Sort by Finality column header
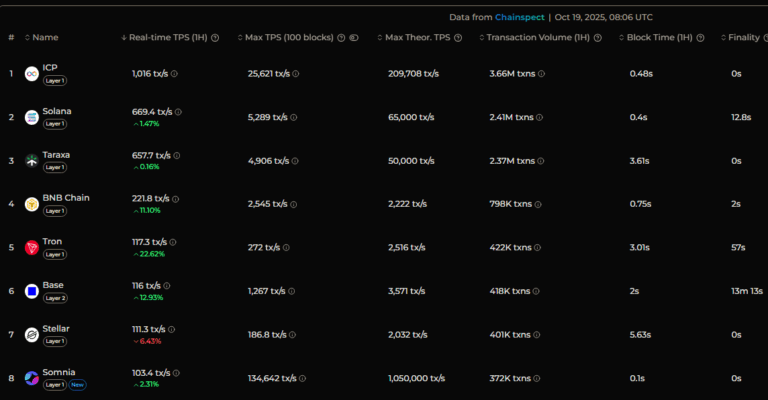Viewport: 768px width, 400px height. pyautogui.click(x=743, y=38)
